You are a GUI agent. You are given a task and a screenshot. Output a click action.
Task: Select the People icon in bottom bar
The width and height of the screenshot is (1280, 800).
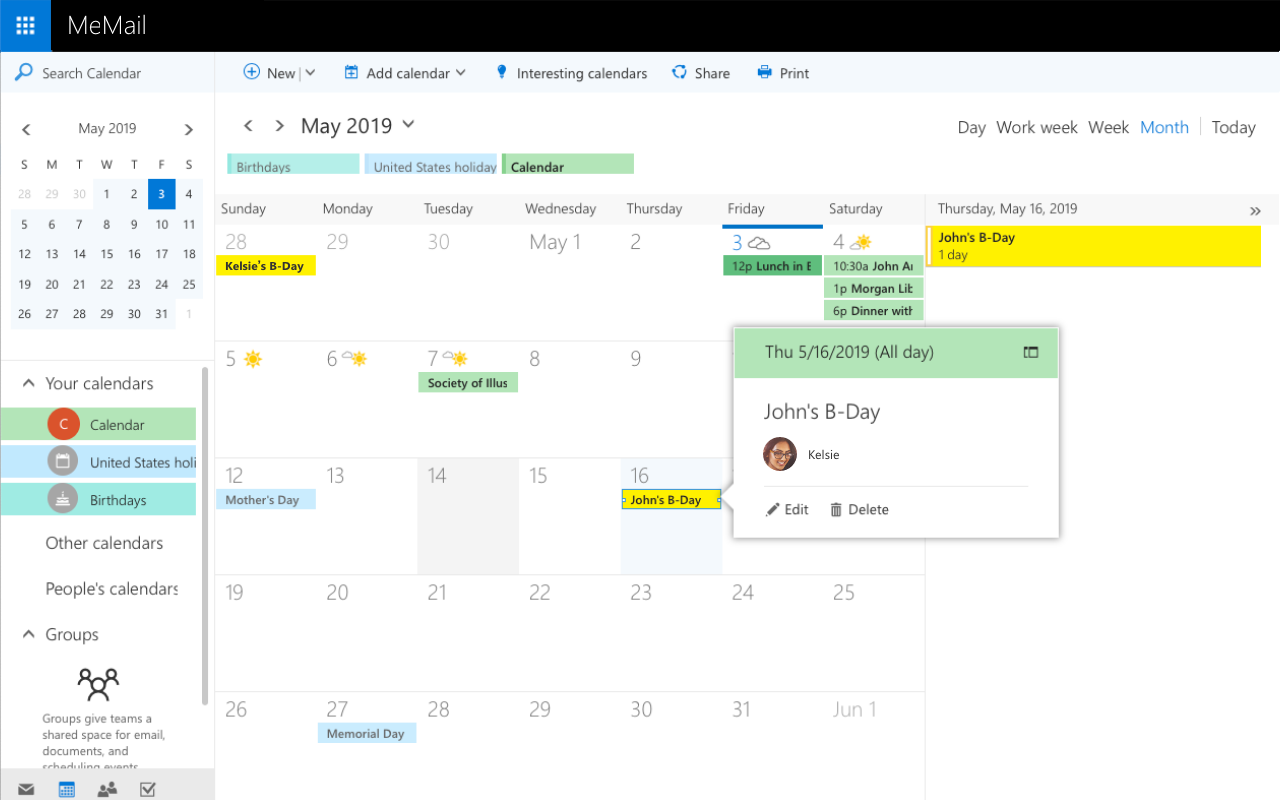coord(107,789)
